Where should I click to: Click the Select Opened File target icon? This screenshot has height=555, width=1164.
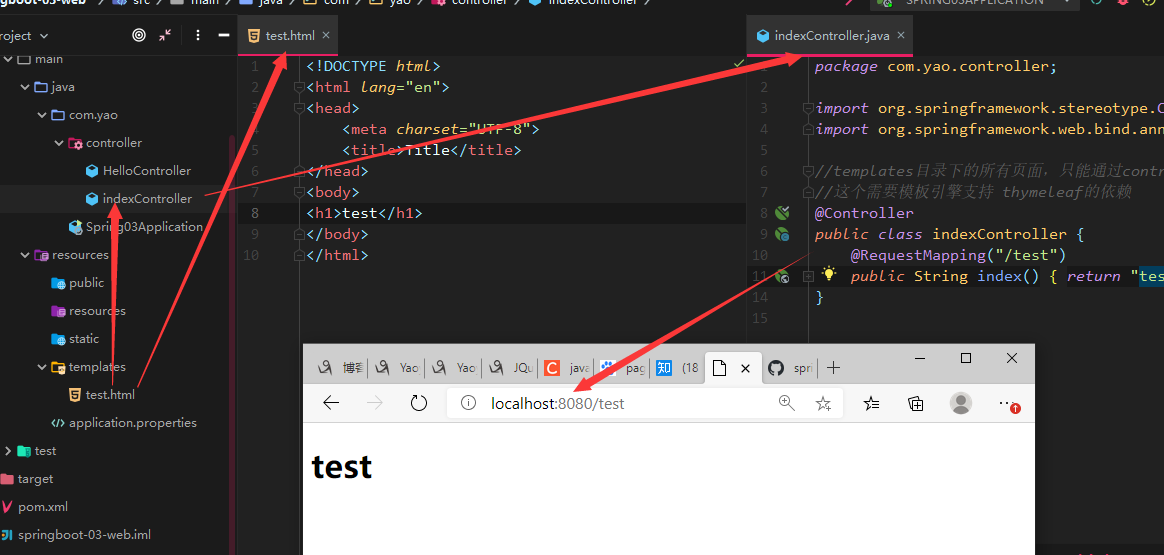[x=139, y=35]
